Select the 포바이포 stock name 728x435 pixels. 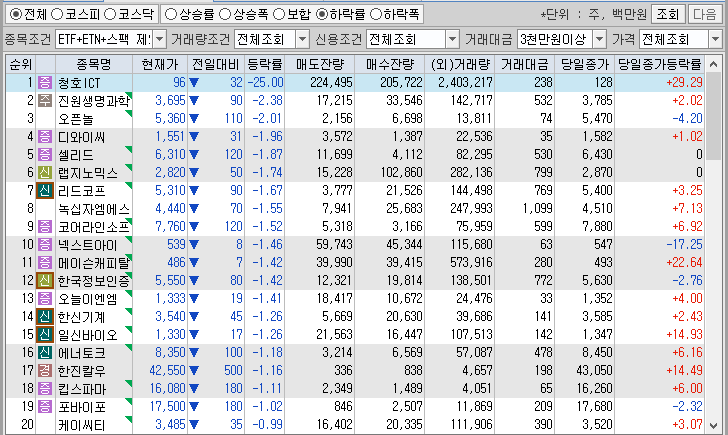click(82, 407)
